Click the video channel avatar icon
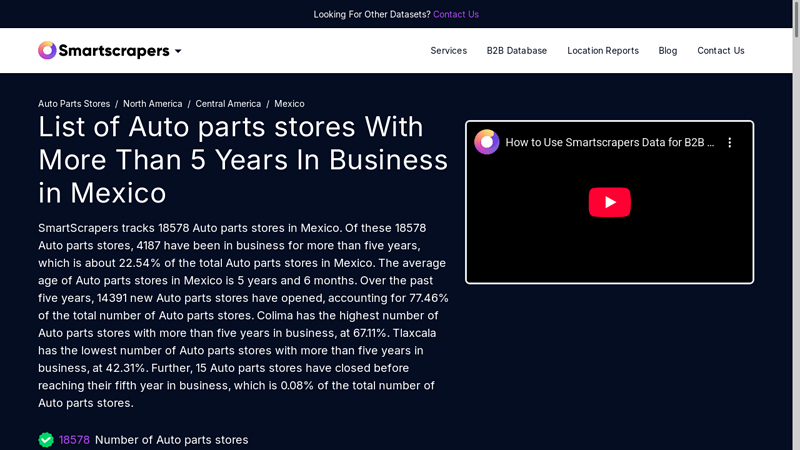Image resolution: width=800 pixels, height=450 pixels. (x=487, y=142)
